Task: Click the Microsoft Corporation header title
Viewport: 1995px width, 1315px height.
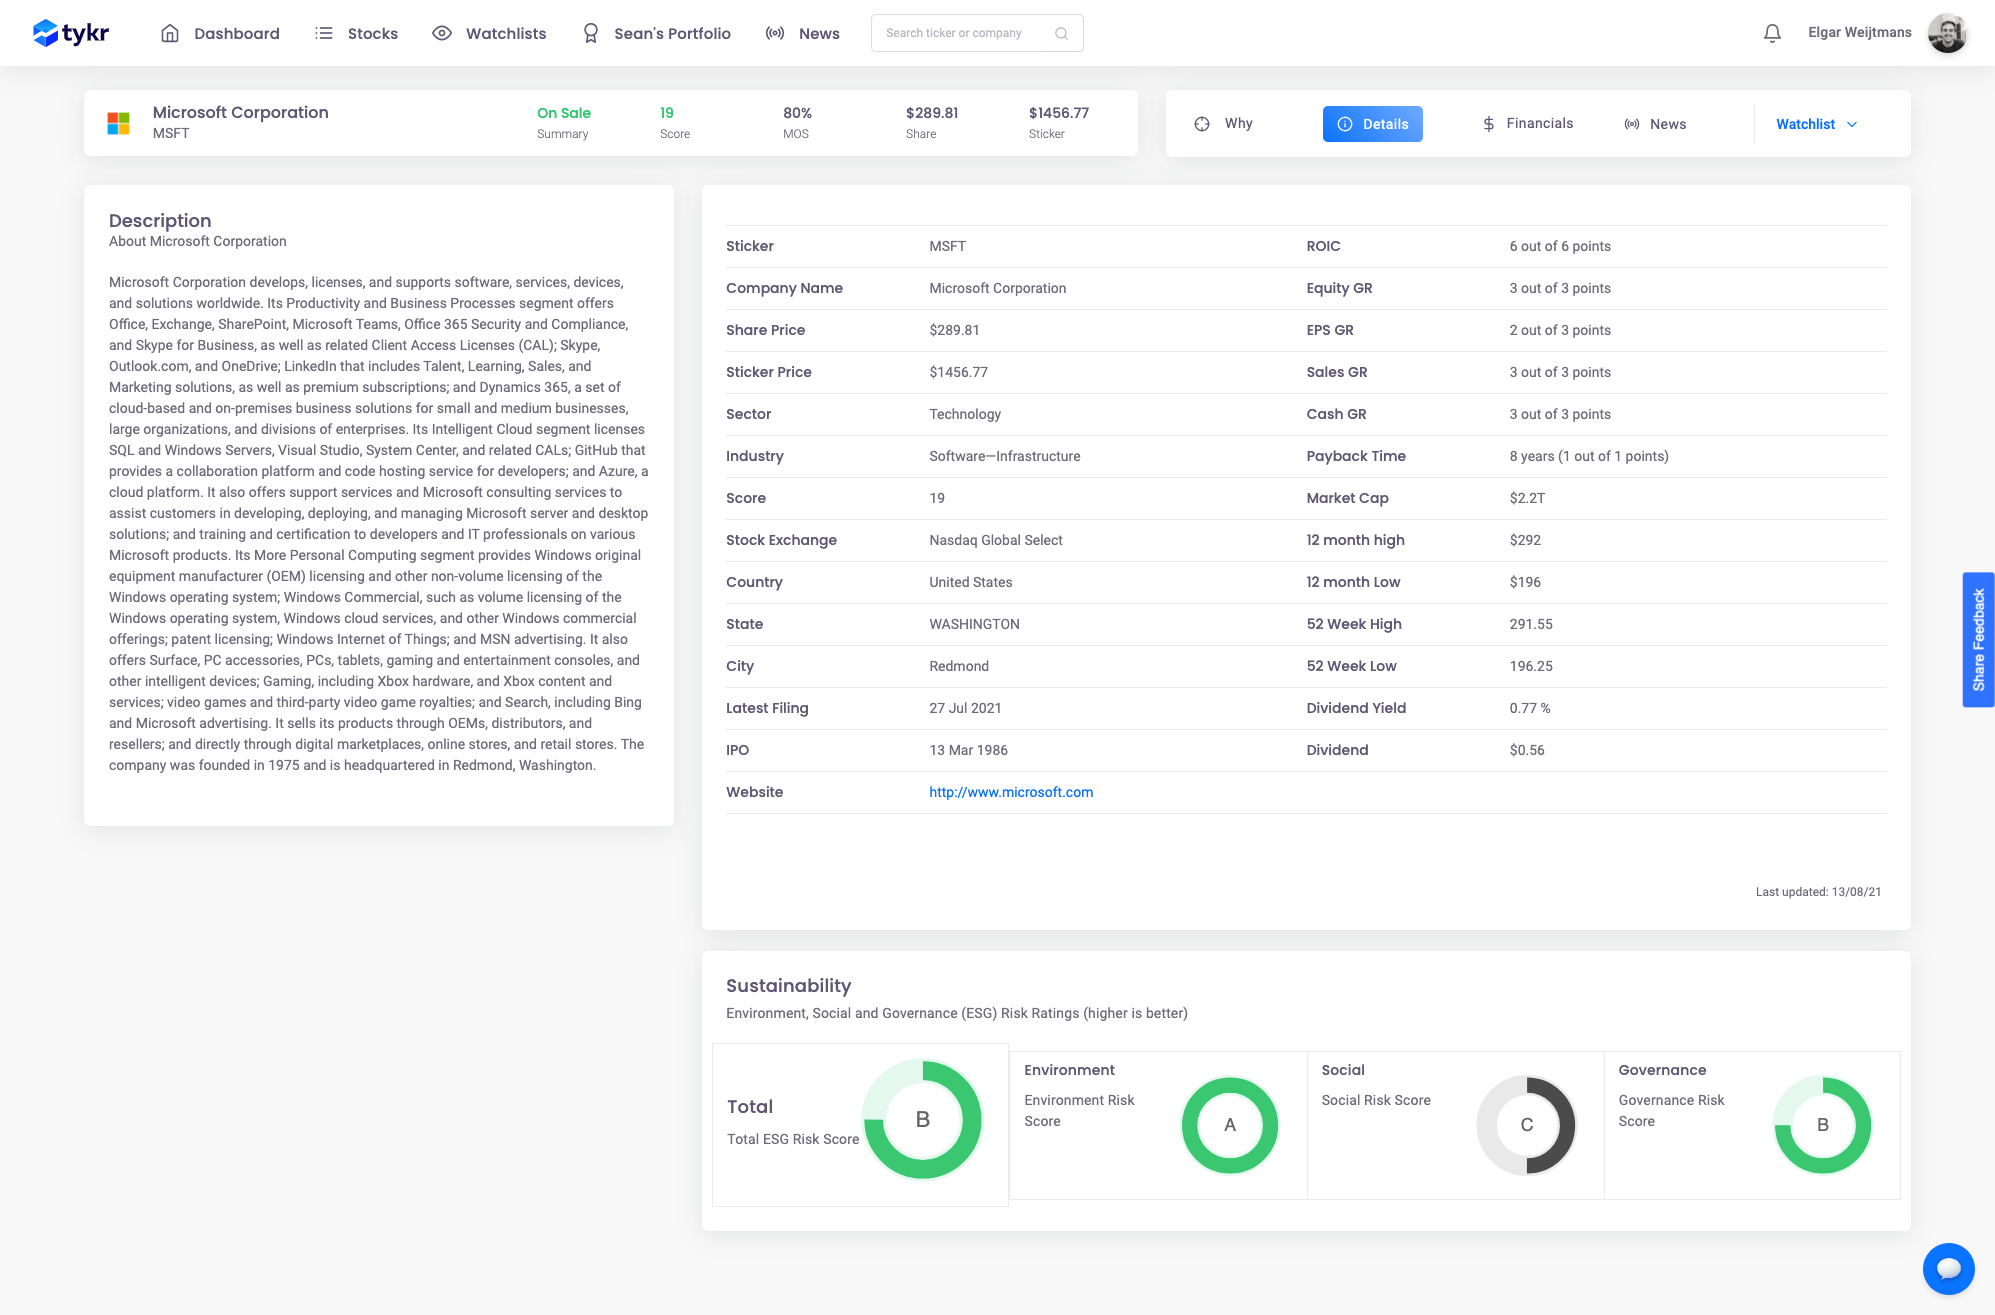Action: pyautogui.click(x=240, y=112)
